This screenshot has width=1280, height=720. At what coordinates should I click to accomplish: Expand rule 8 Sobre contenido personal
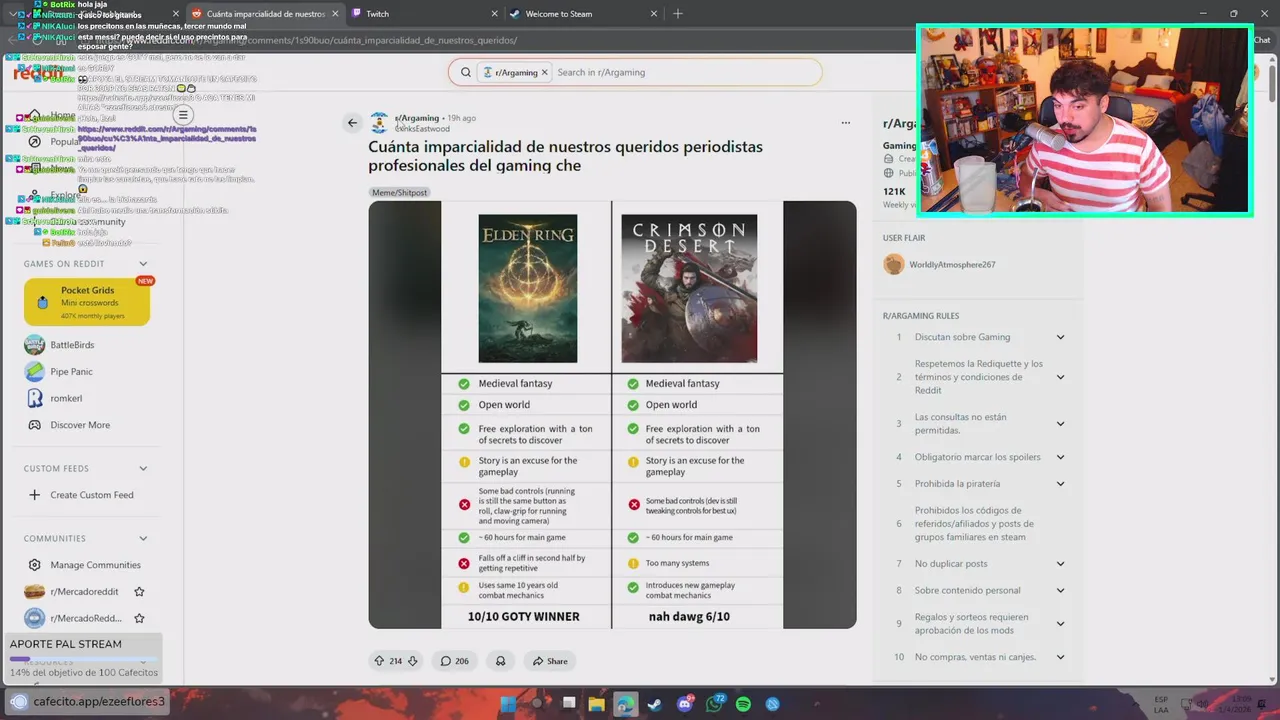click(1060, 590)
